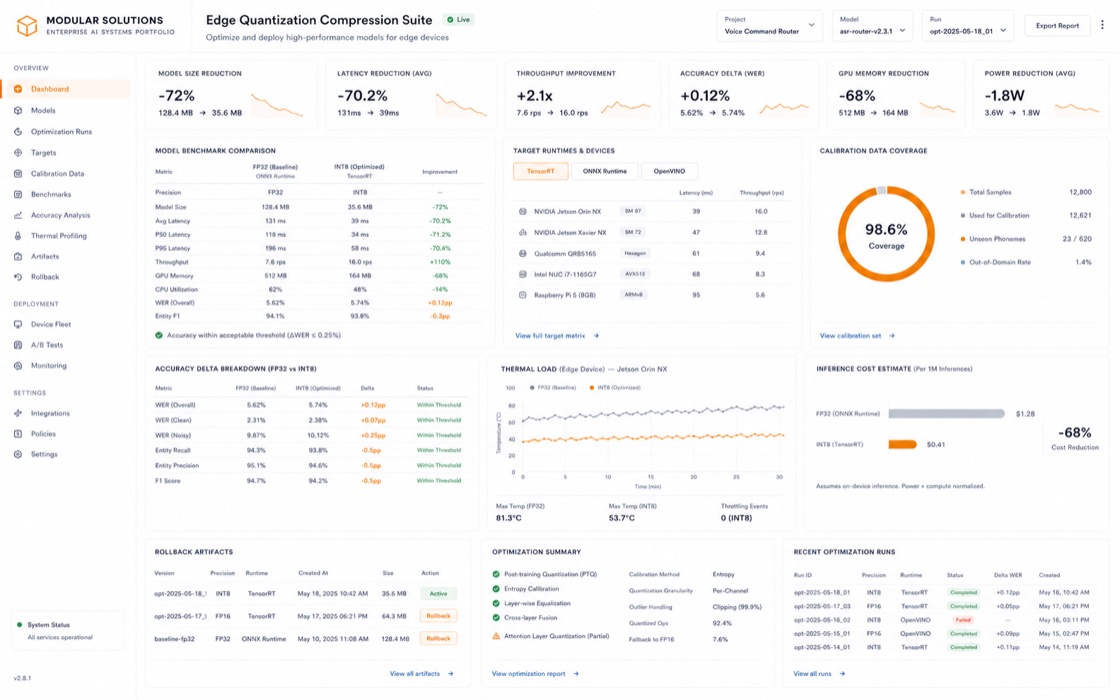Open the Dashboard sidebar icon
Image resolution: width=1120 pixels, height=700 pixels.
pyautogui.click(x=18, y=89)
